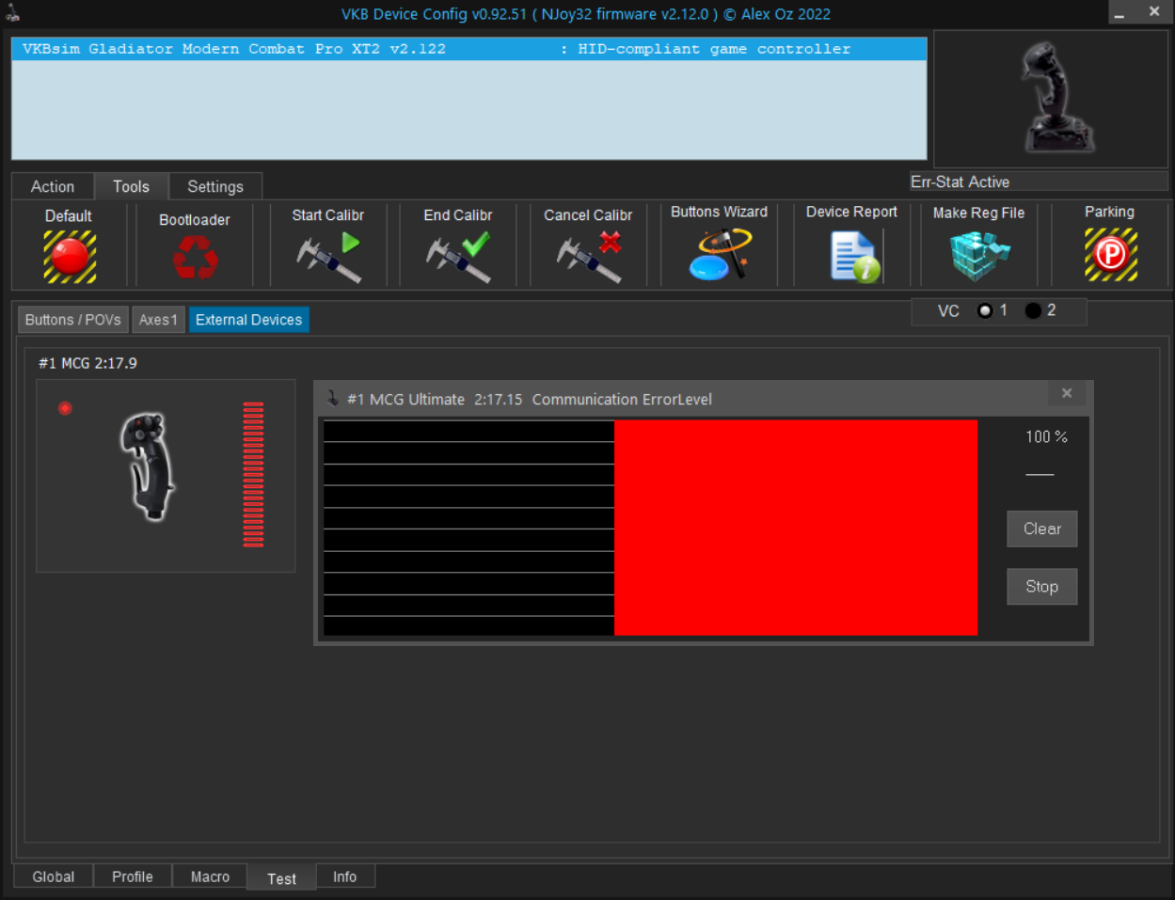Viewport: 1175px width, 900px height.
Task: Finish calibration via End Calibr icon
Action: point(458,257)
